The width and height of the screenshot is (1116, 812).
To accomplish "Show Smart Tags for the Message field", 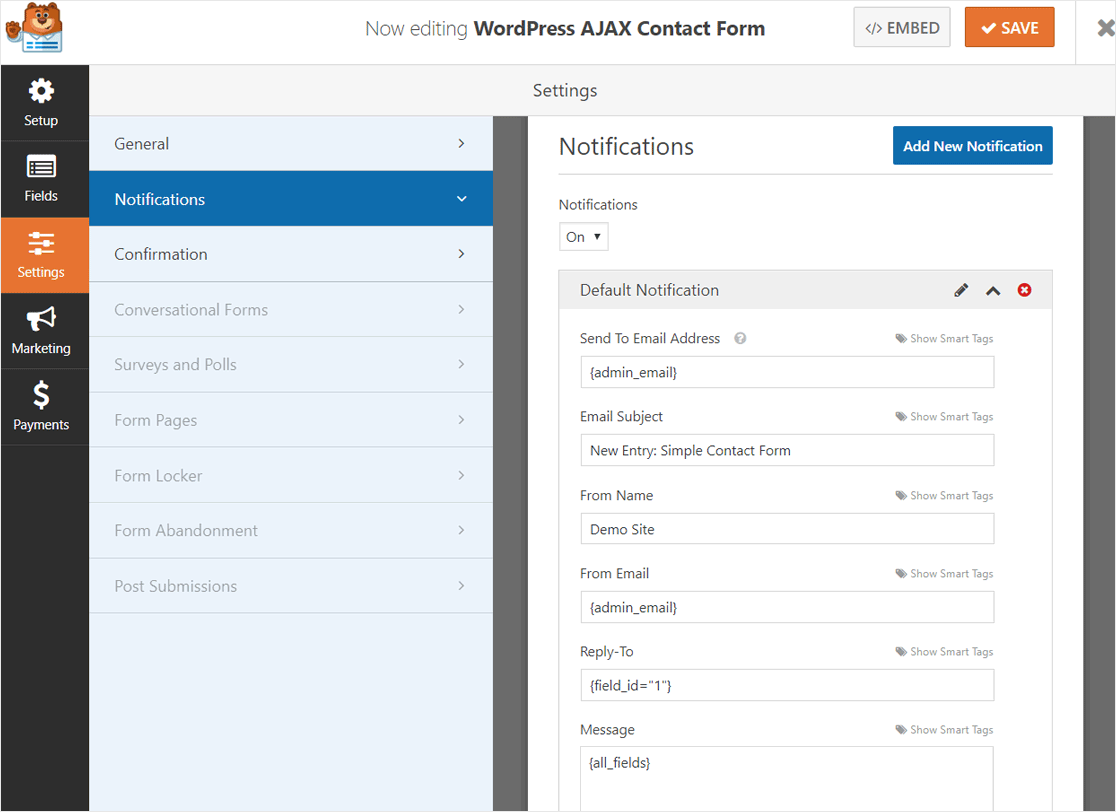I will pyautogui.click(x=944, y=729).
